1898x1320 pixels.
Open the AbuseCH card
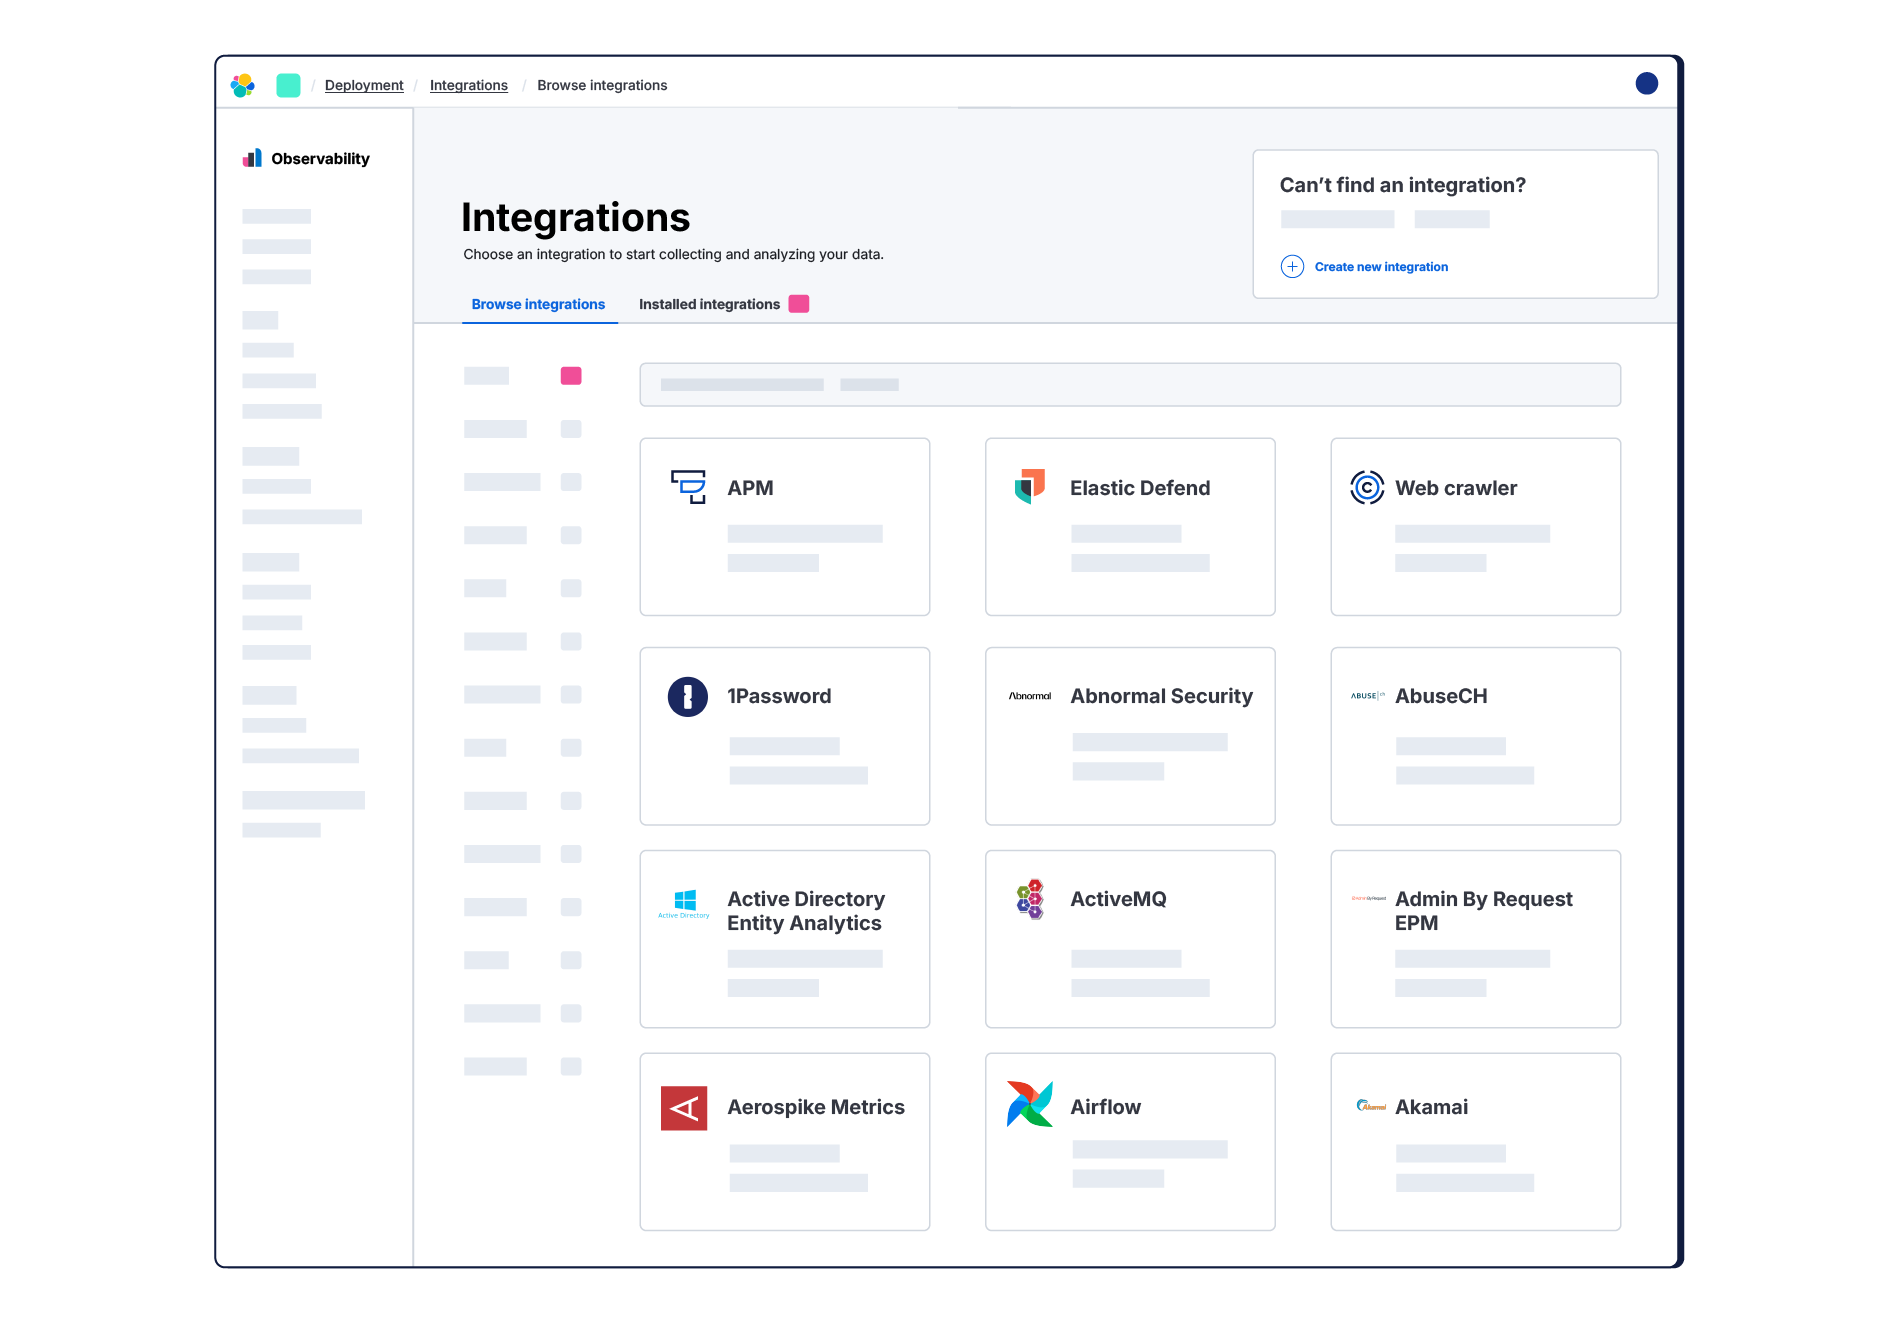(1476, 736)
